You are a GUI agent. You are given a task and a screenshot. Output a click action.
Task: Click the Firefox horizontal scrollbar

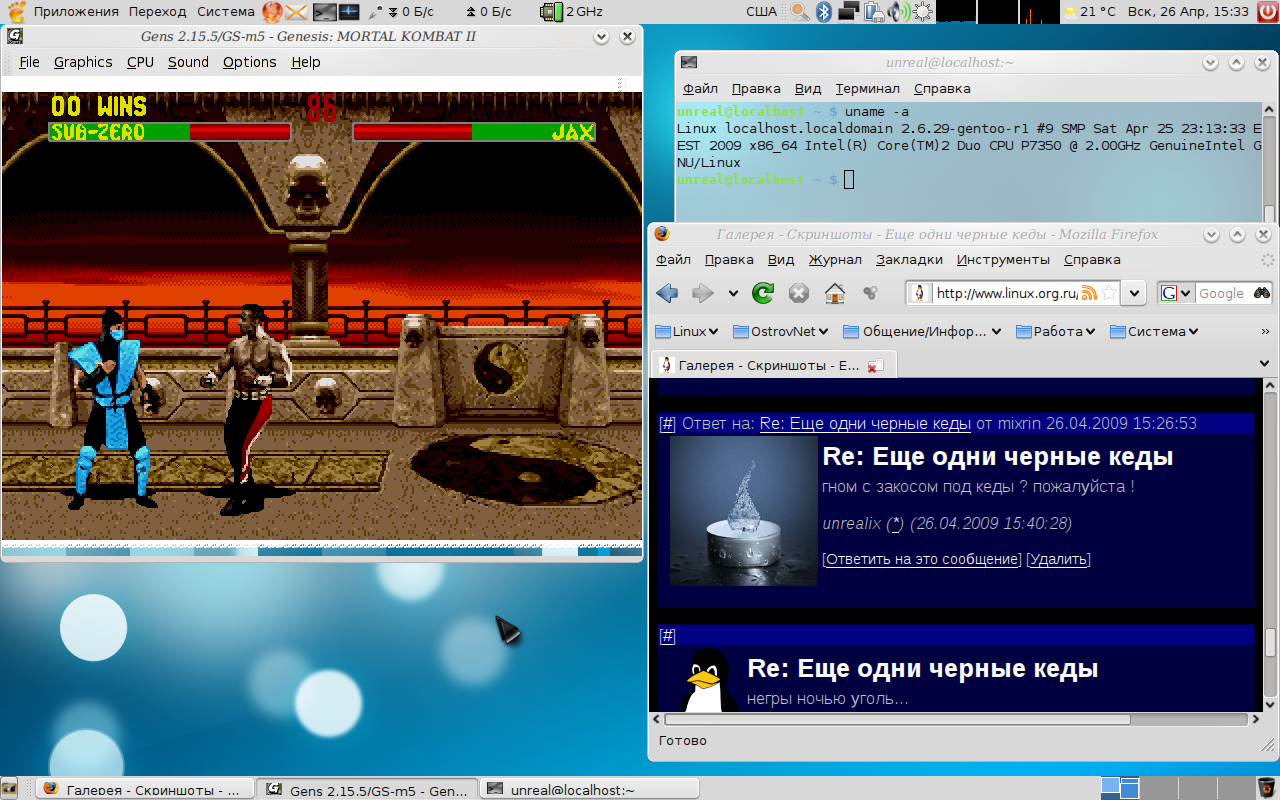pos(956,719)
